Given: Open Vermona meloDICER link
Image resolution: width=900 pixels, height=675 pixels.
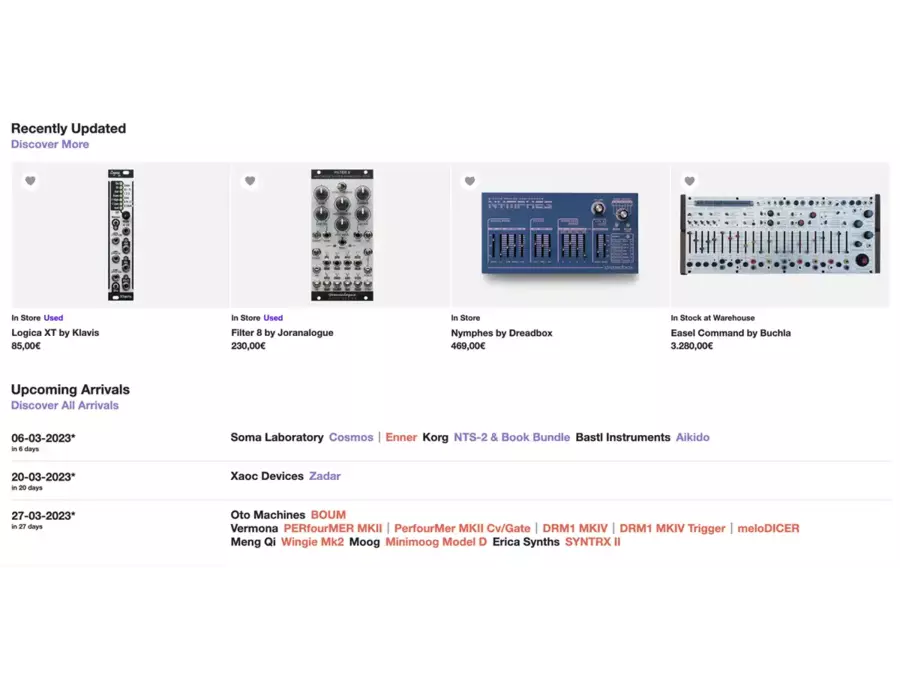Looking at the screenshot, I should click(769, 528).
